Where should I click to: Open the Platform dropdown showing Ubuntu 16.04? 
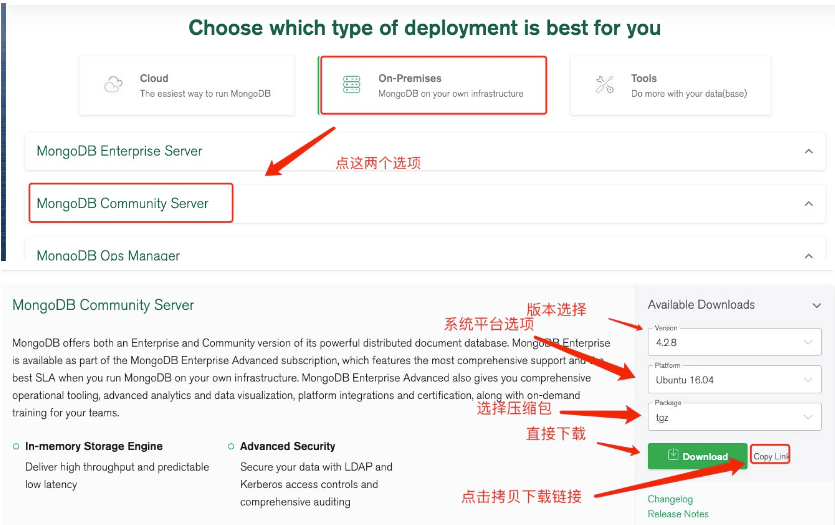pyautogui.click(x=734, y=380)
